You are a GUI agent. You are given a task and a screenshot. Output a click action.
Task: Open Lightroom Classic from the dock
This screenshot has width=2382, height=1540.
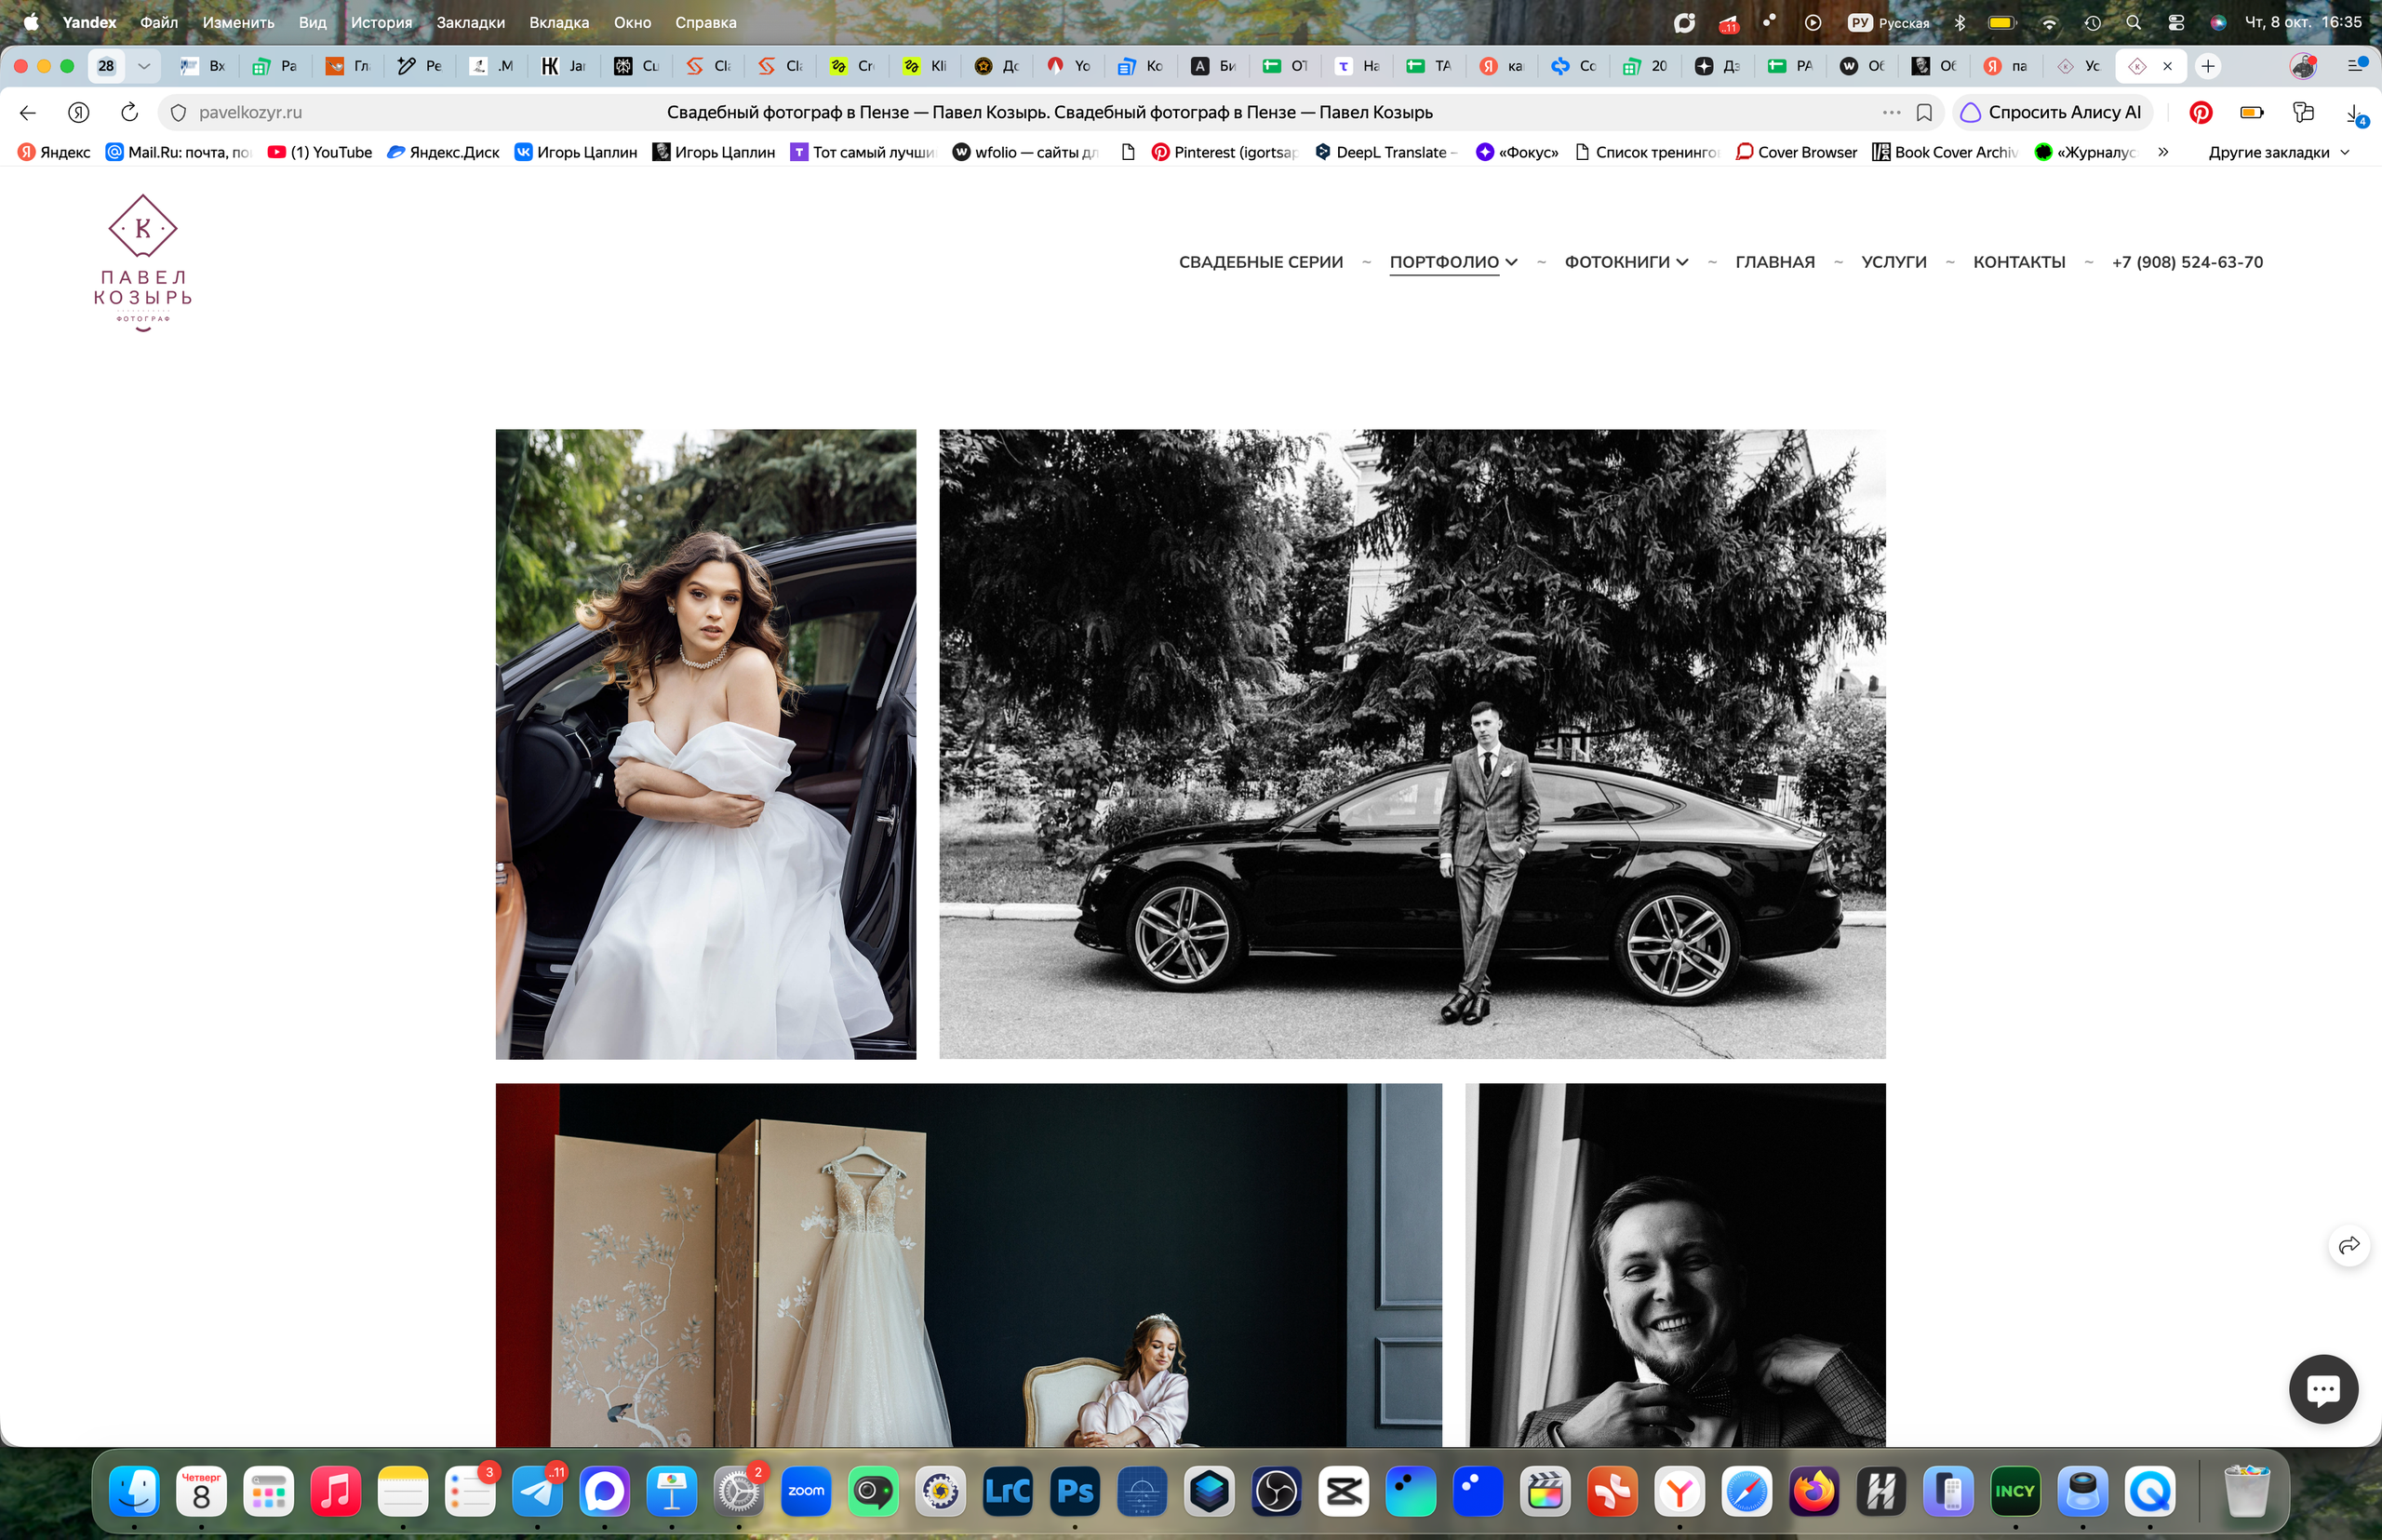1008,1492
